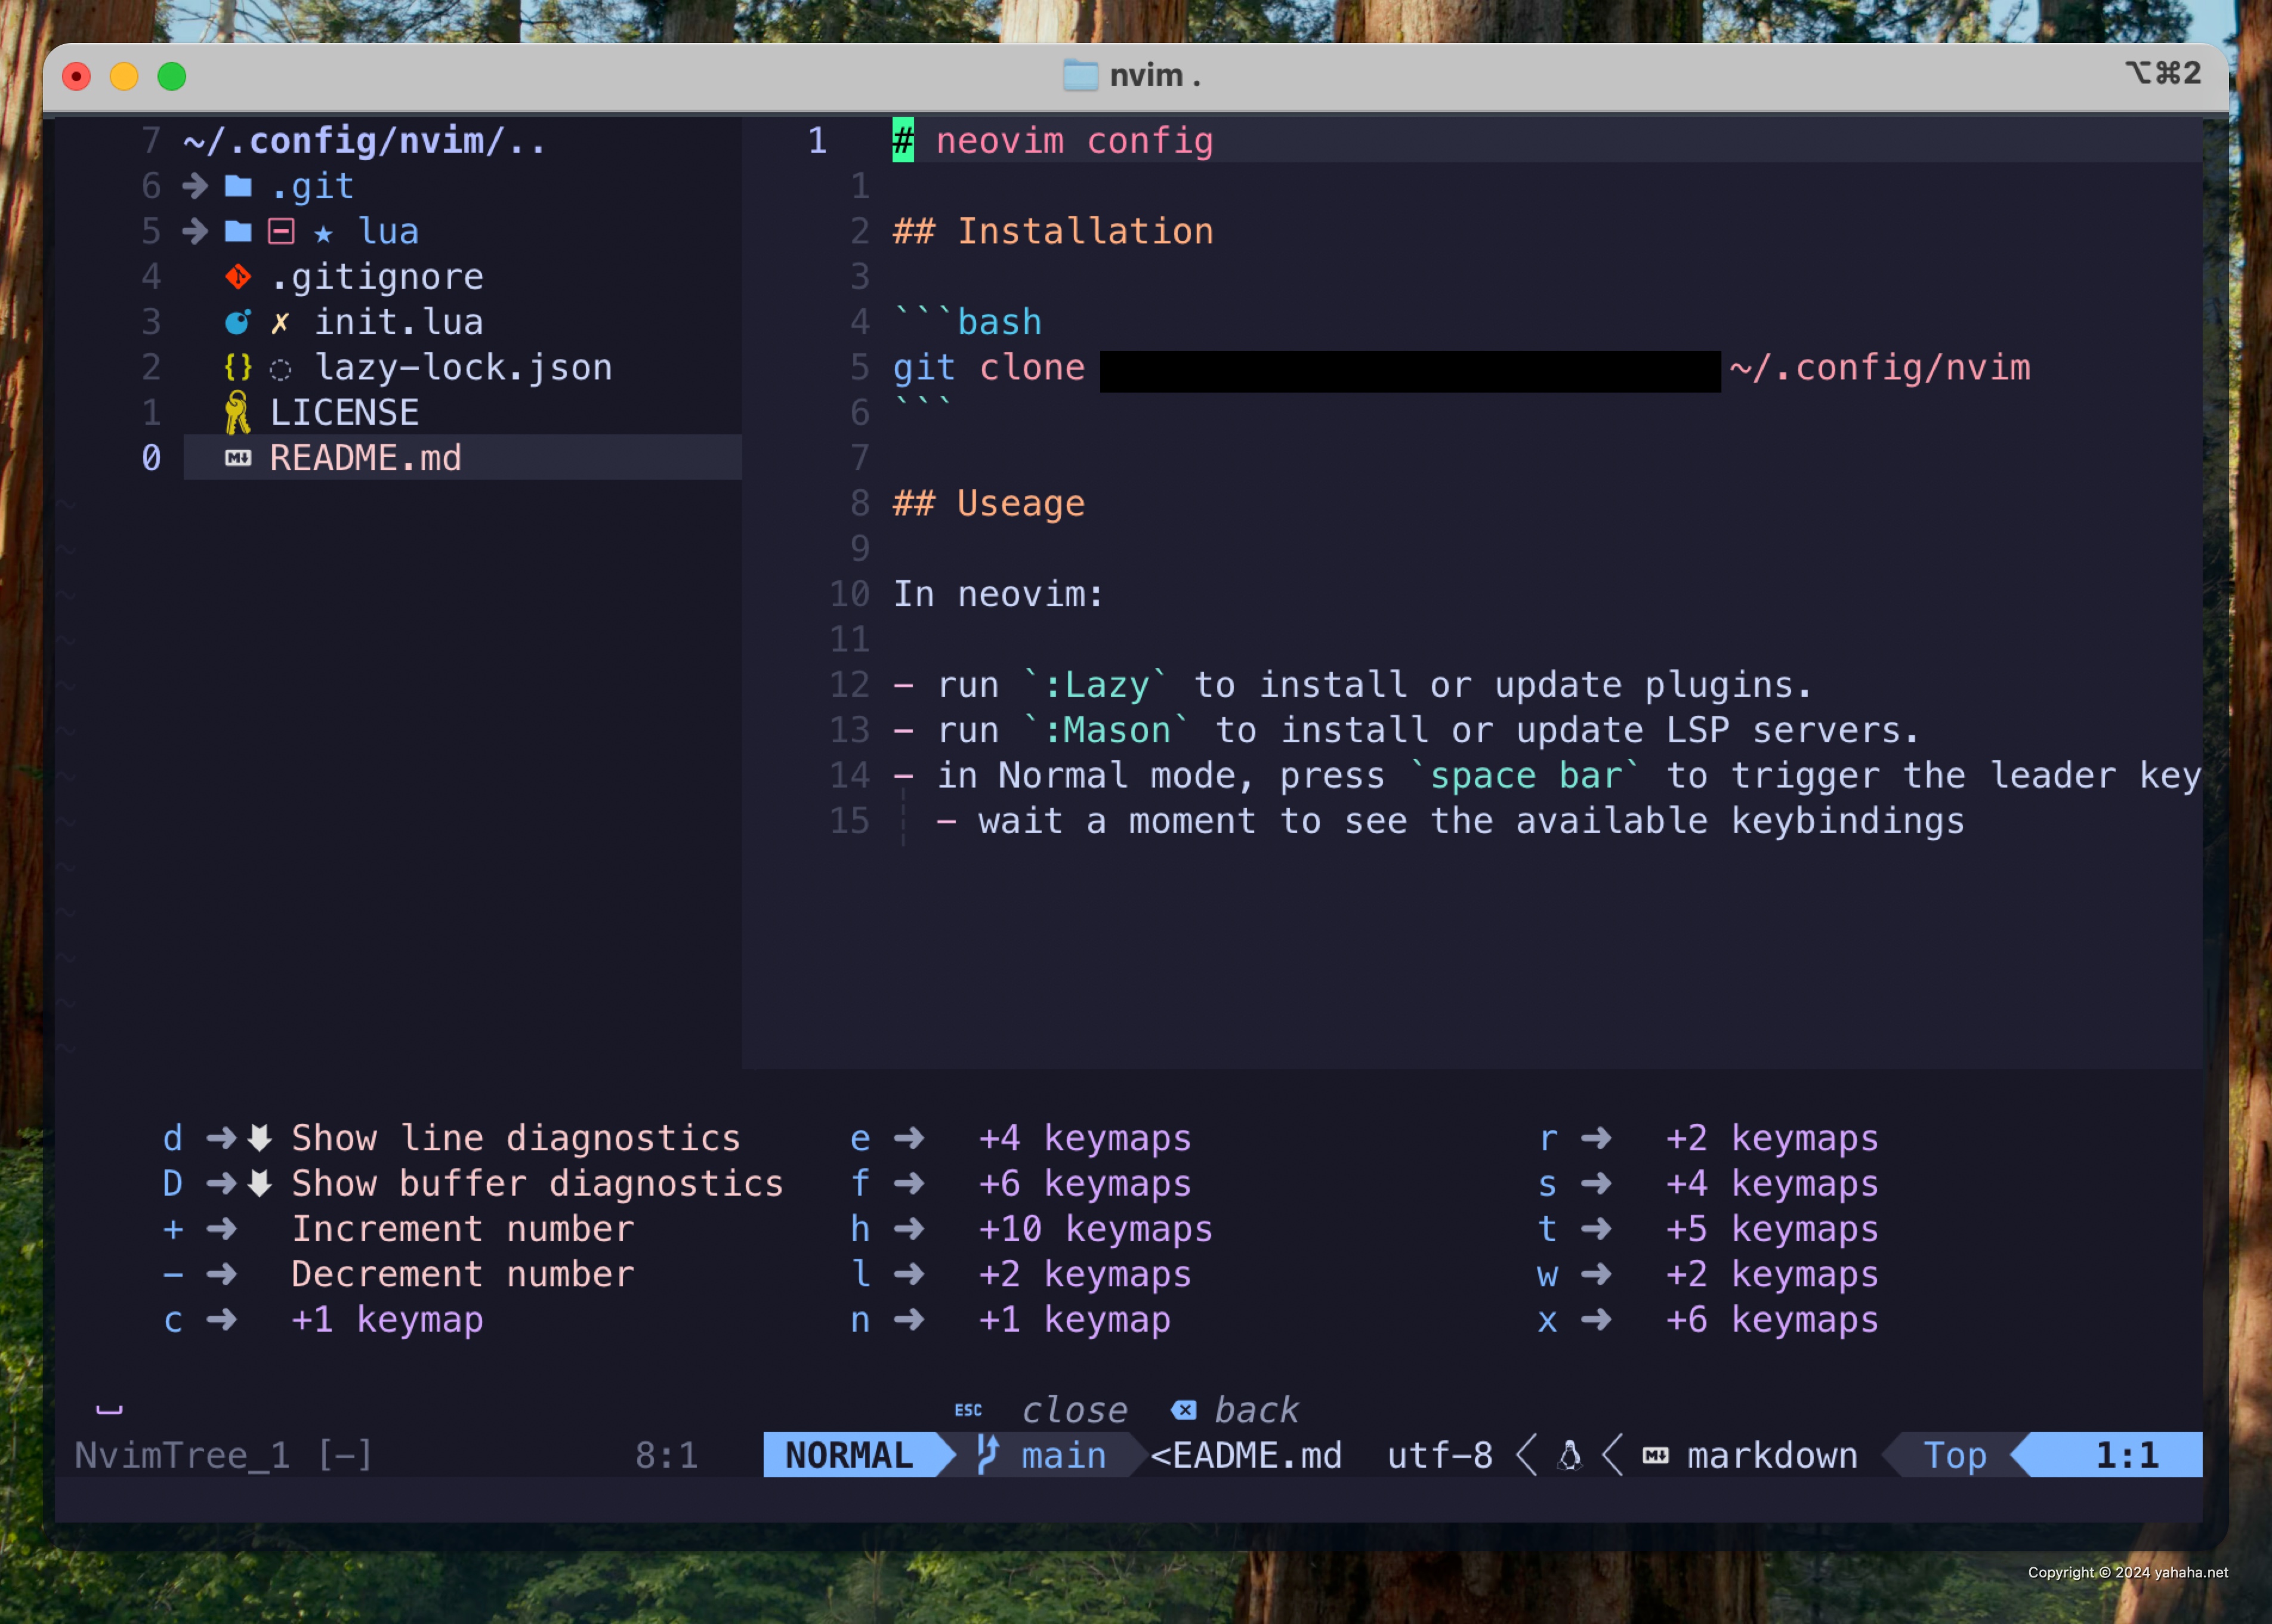
Task: Select the .git folder name
Action: tap(312, 186)
